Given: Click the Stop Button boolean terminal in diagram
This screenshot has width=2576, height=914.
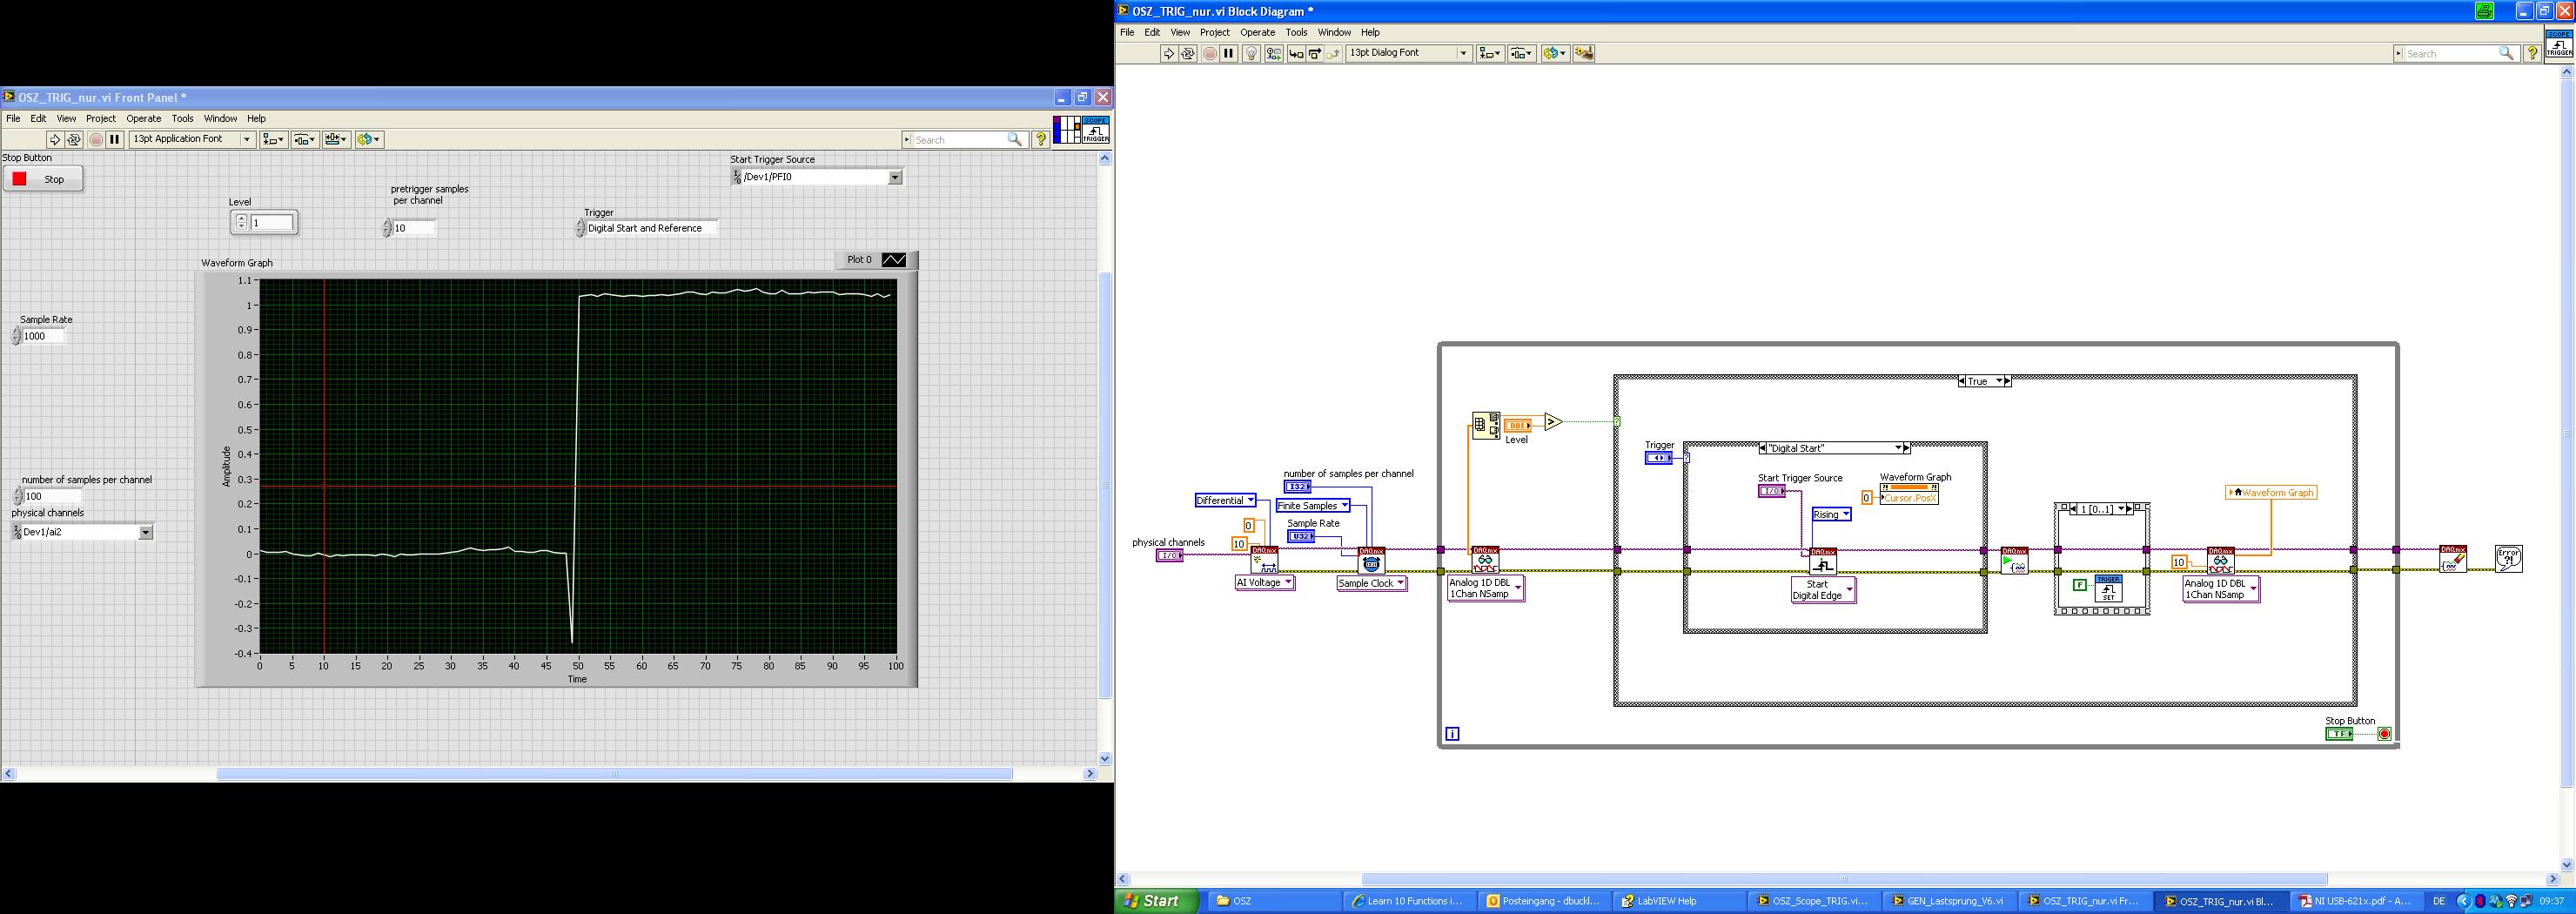Looking at the screenshot, I should click(x=2338, y=734).
